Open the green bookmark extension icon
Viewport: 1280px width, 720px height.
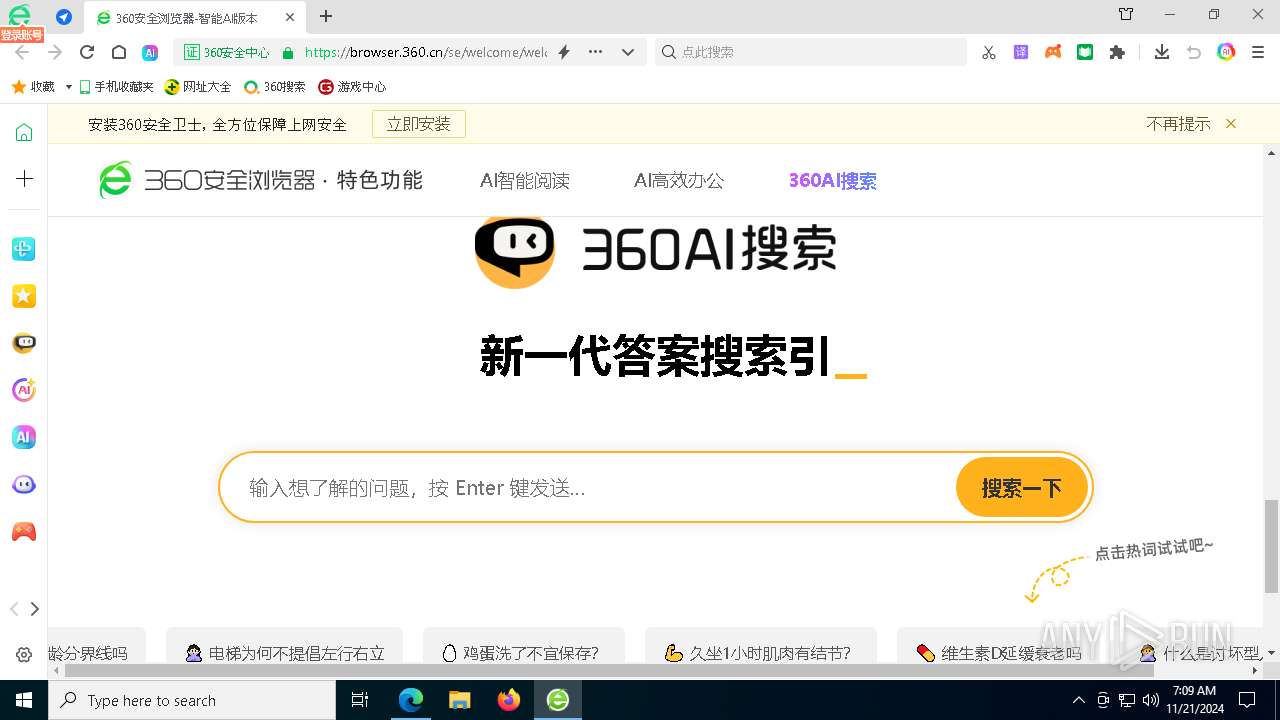[1085, 52]
